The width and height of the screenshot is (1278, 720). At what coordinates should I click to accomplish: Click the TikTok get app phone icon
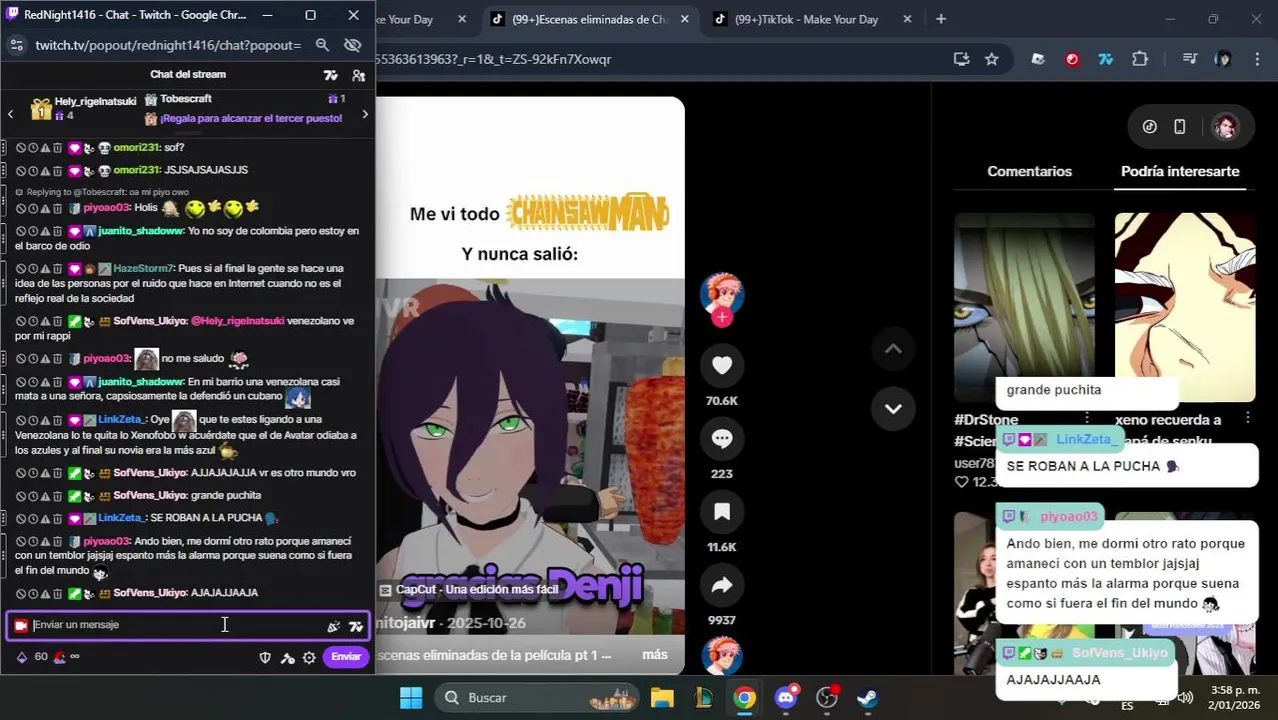1180,127
